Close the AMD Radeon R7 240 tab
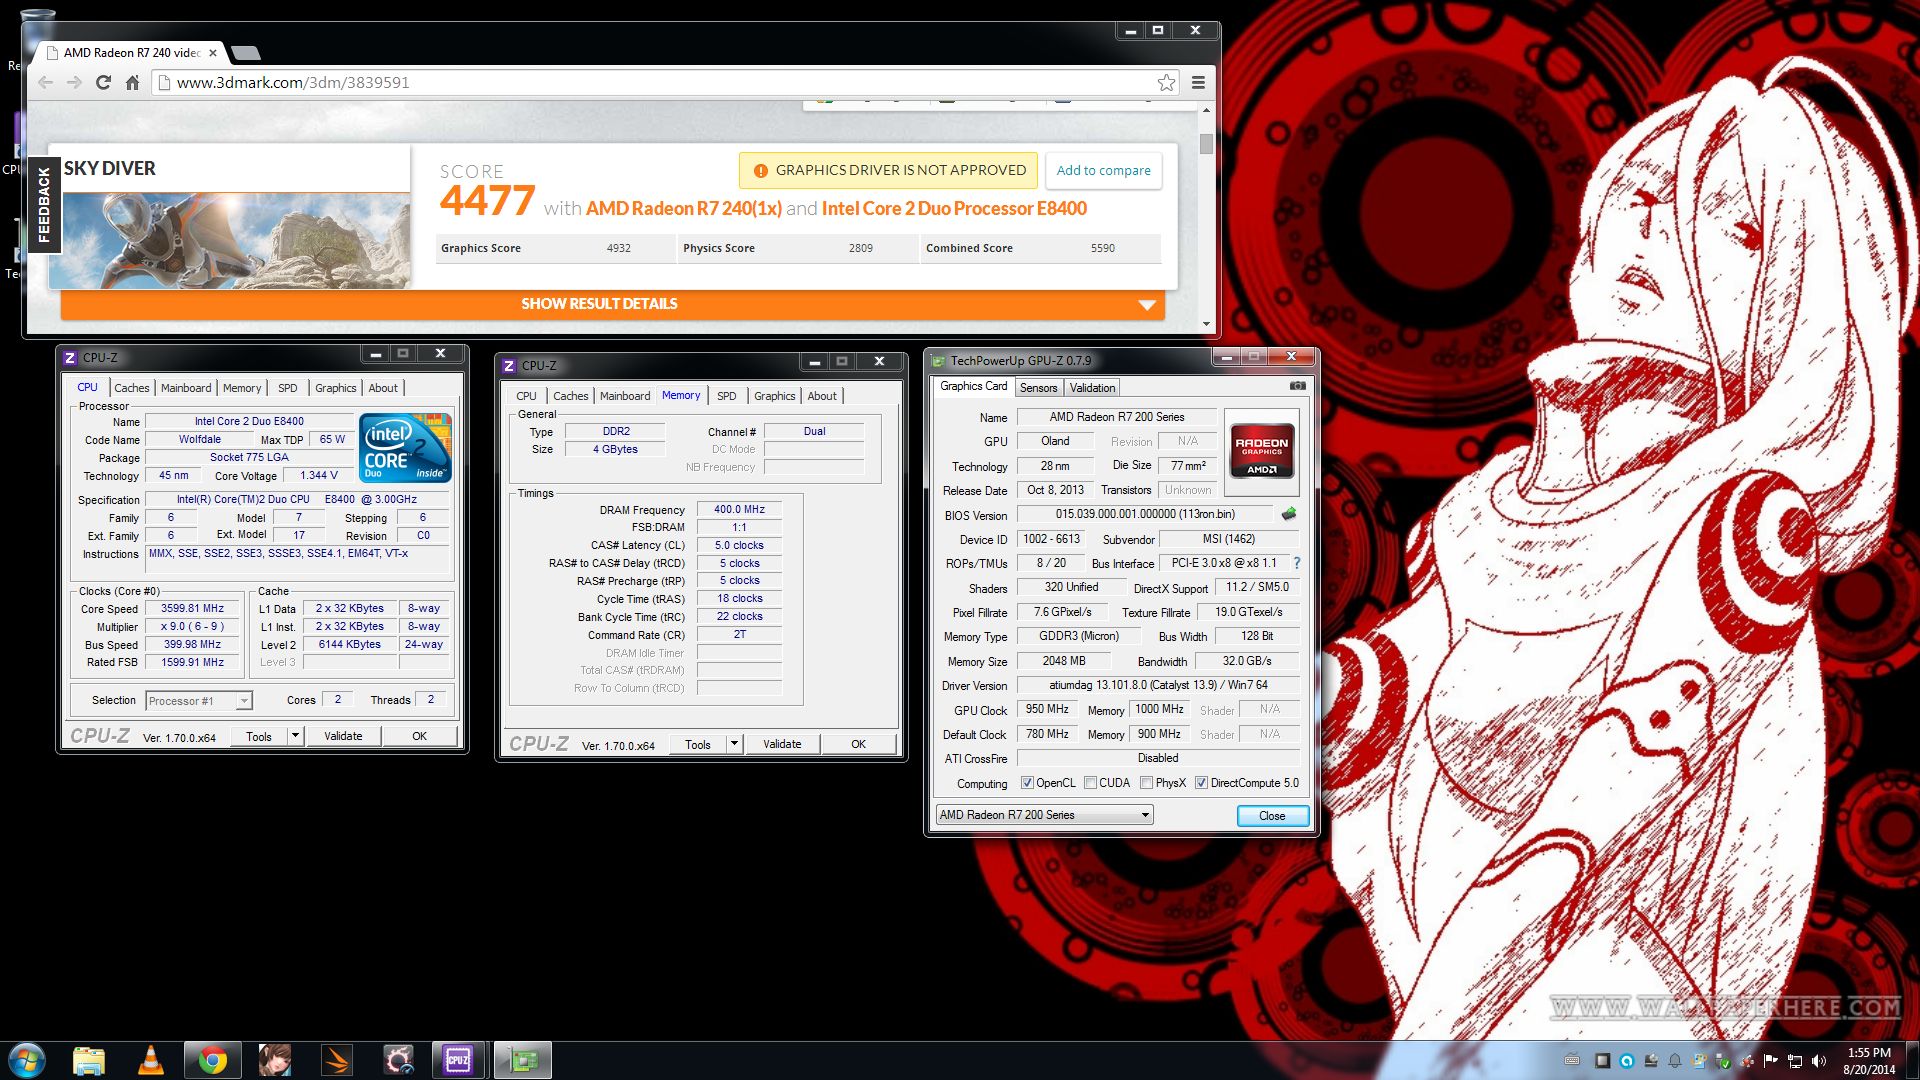 tap(213, 53)
